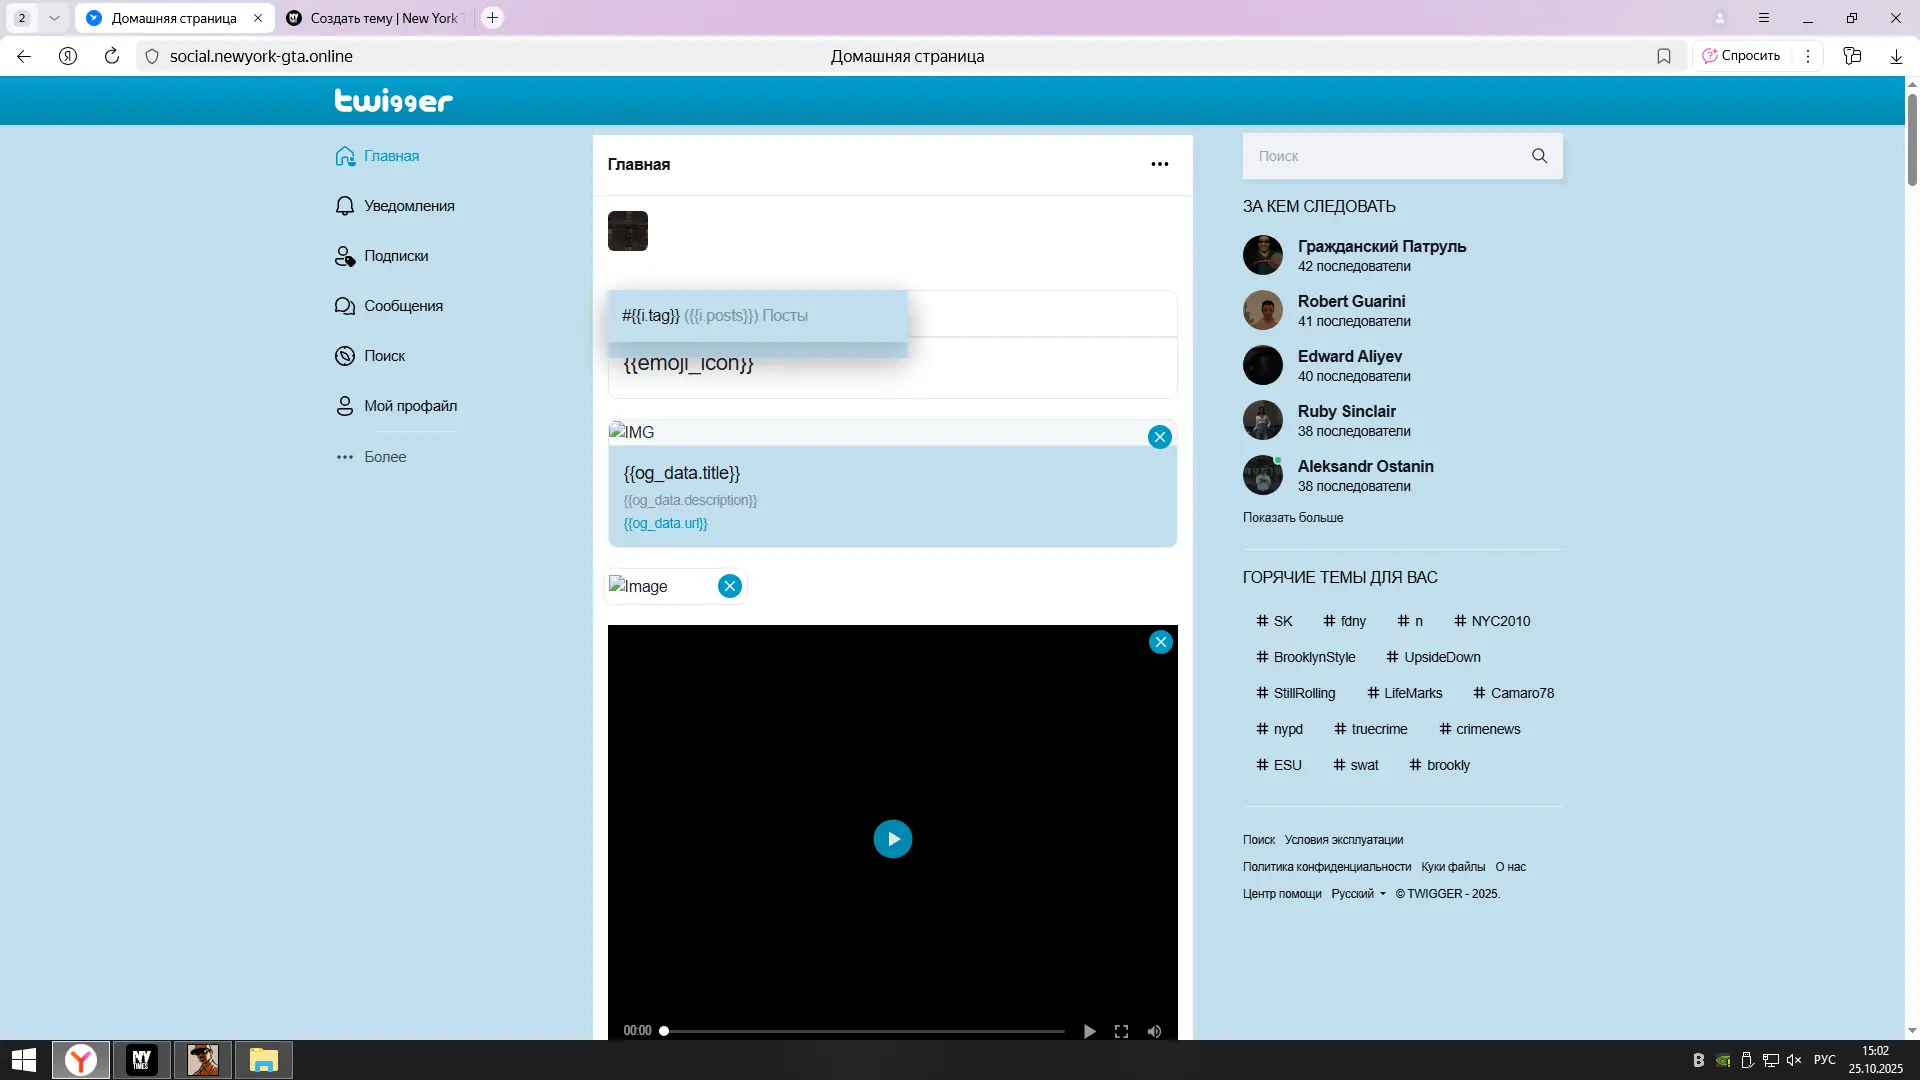Open the three-dots menu beside Главная heading
Viewport: 1920px width, 1080px height.
click(x=1159, y=164)
